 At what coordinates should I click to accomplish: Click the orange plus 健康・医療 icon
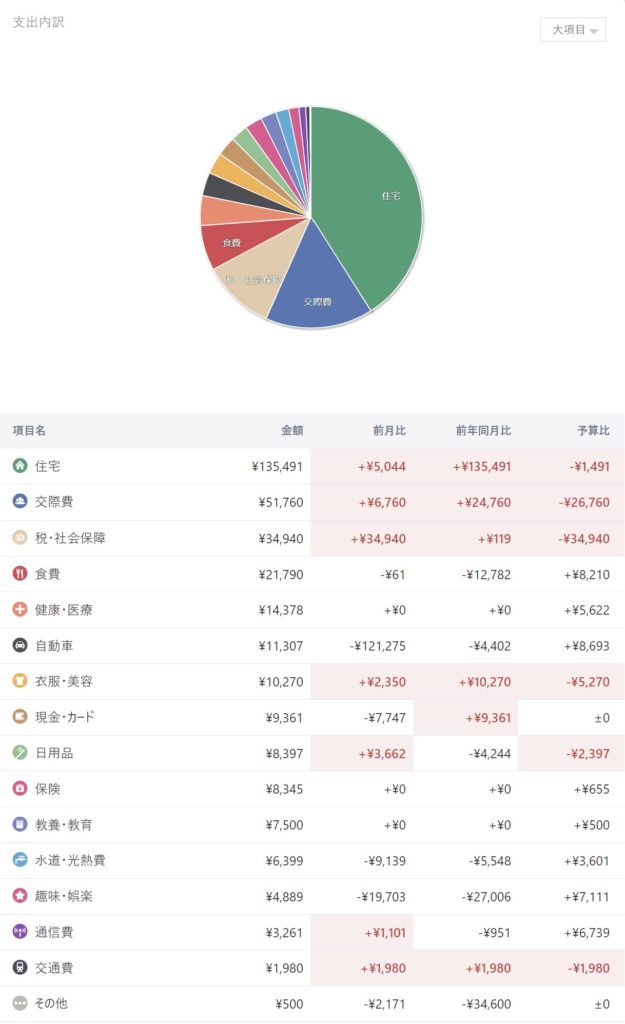20,610
